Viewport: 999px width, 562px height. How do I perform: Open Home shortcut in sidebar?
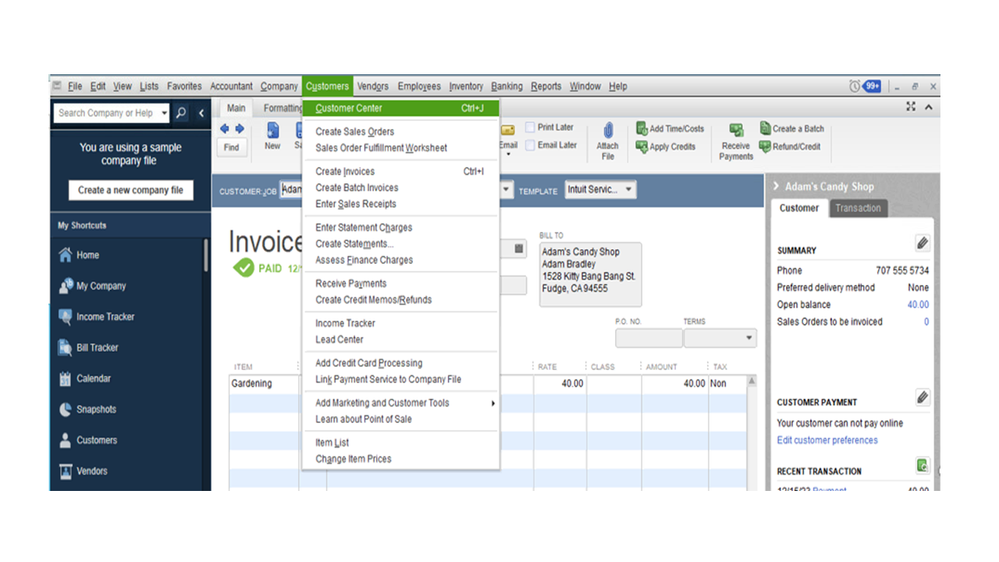[x=87, y=255]
